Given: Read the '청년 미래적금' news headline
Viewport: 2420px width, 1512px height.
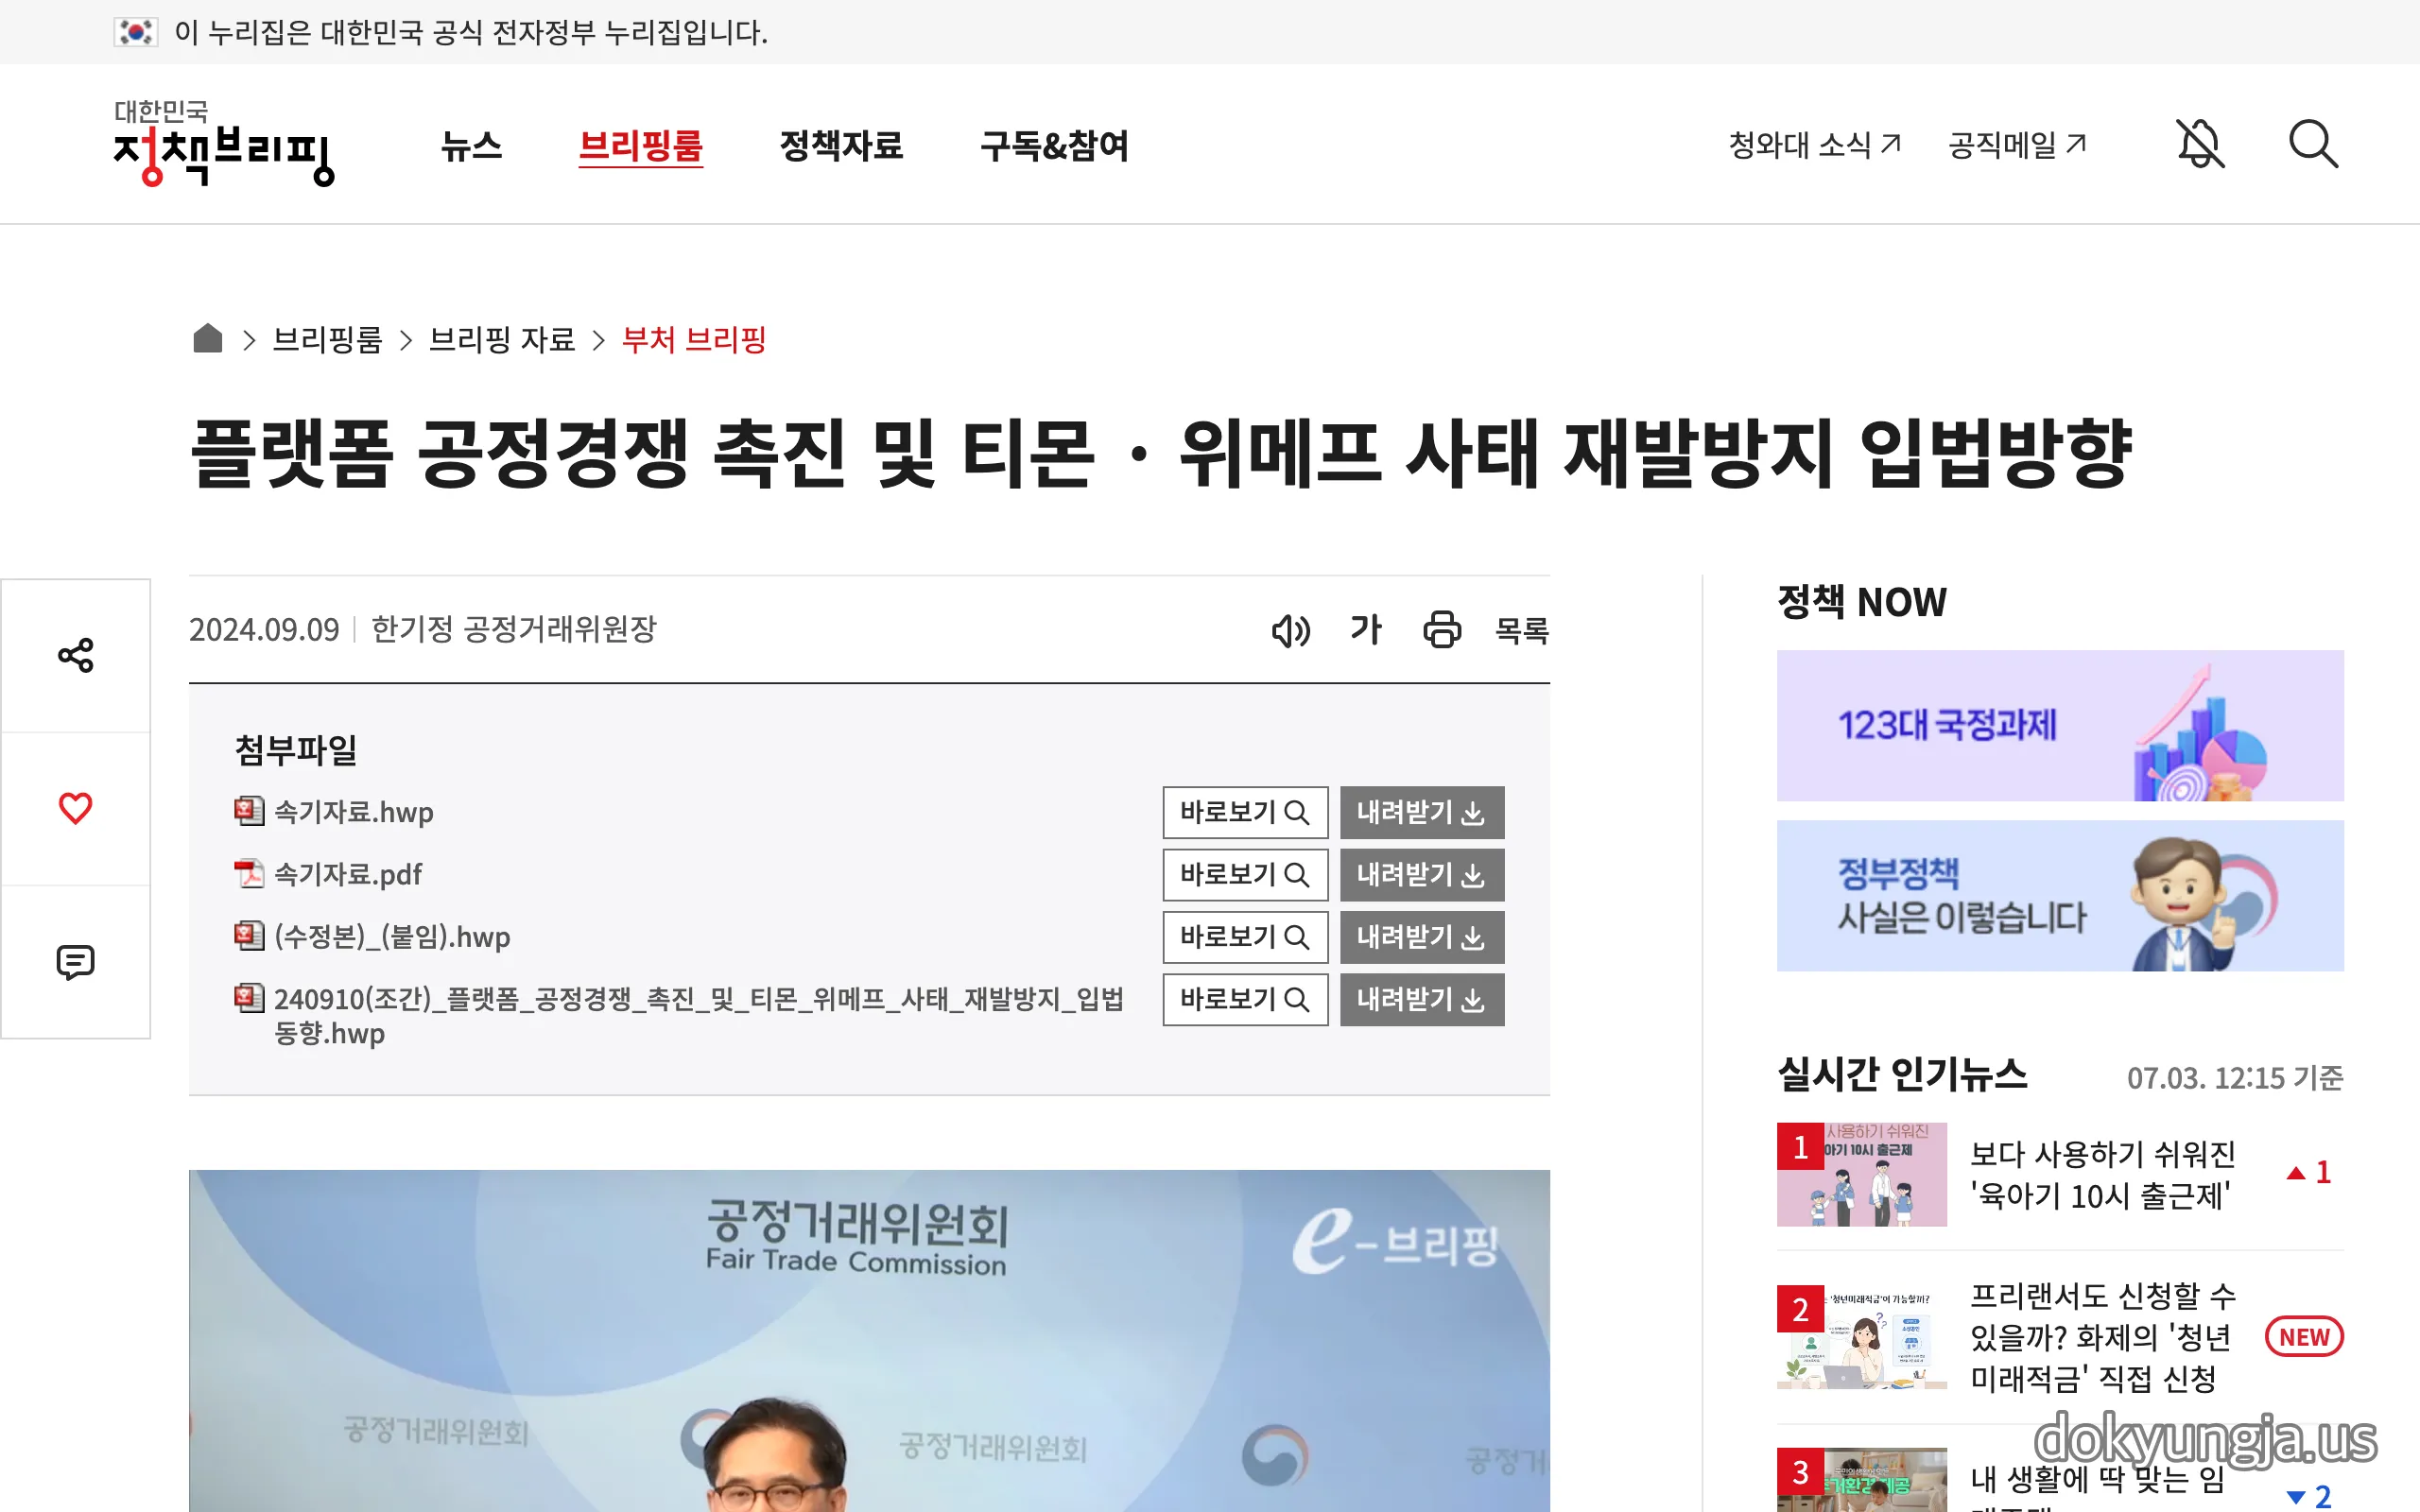Looking at the screenshot, I should [2103, 1337].
